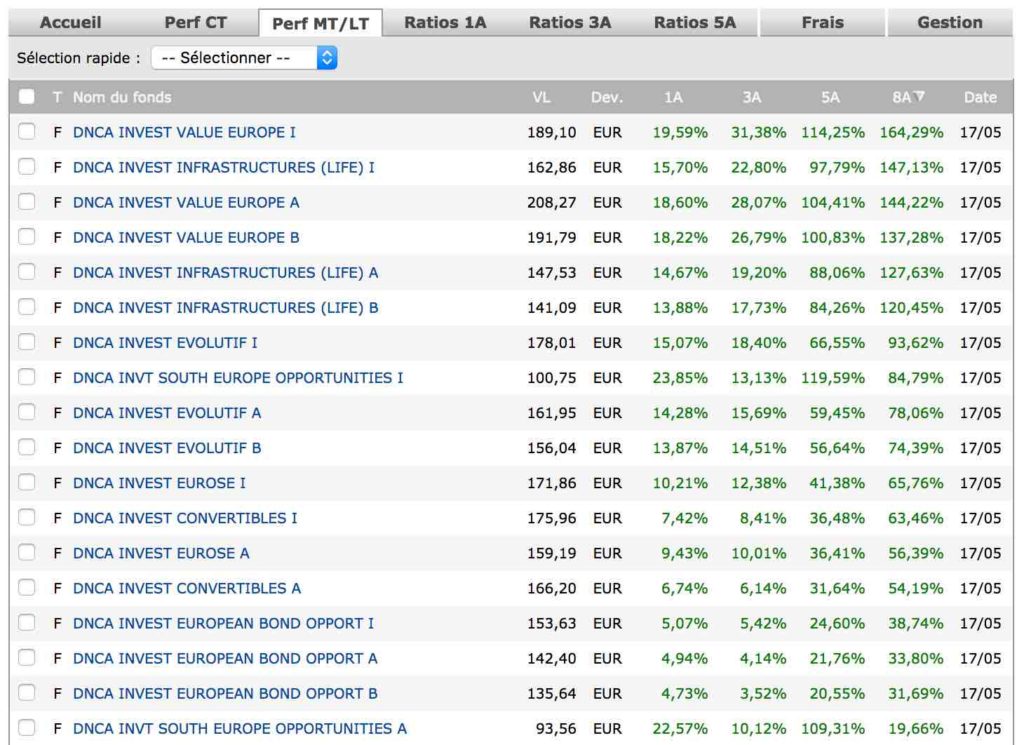Image resolution: width=1024 pixels, height=745 pixels.
Task: Sort the table by VL column
Action: click(x=541, y=97)
